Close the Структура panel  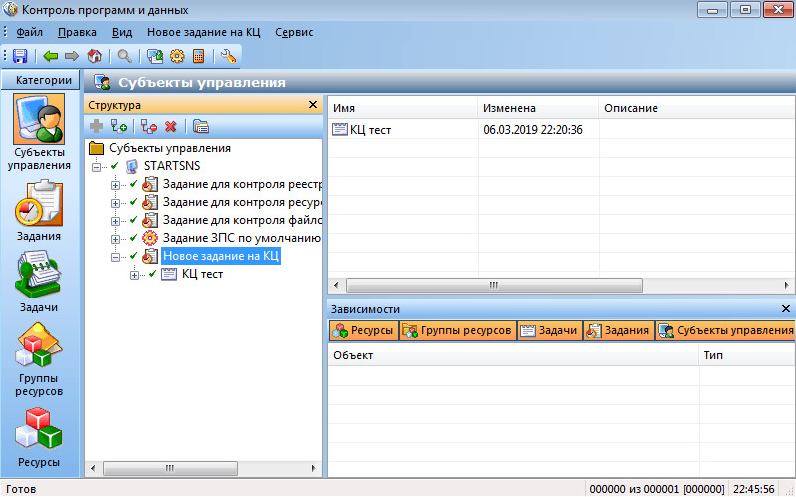pos(313,105)
